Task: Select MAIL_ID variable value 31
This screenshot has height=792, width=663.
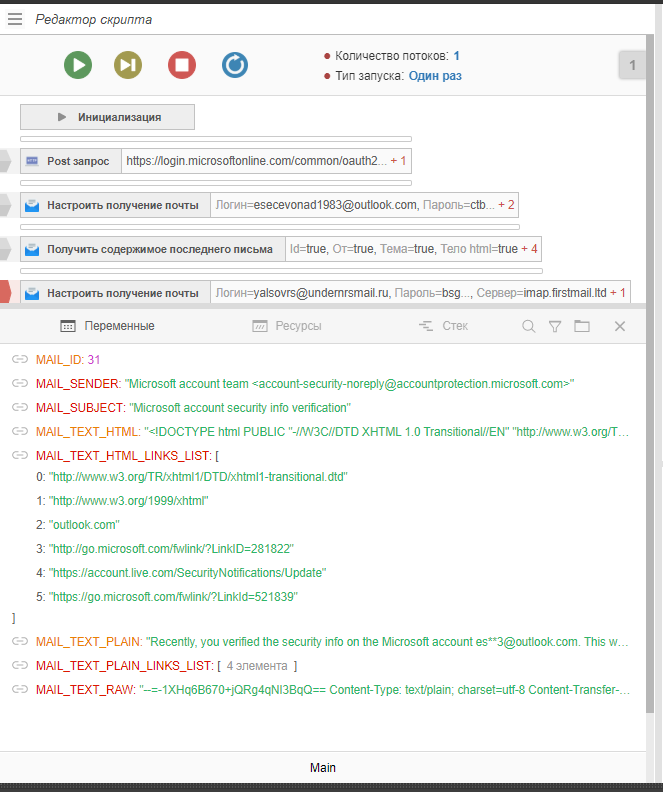Action: [x=94, y=360]
